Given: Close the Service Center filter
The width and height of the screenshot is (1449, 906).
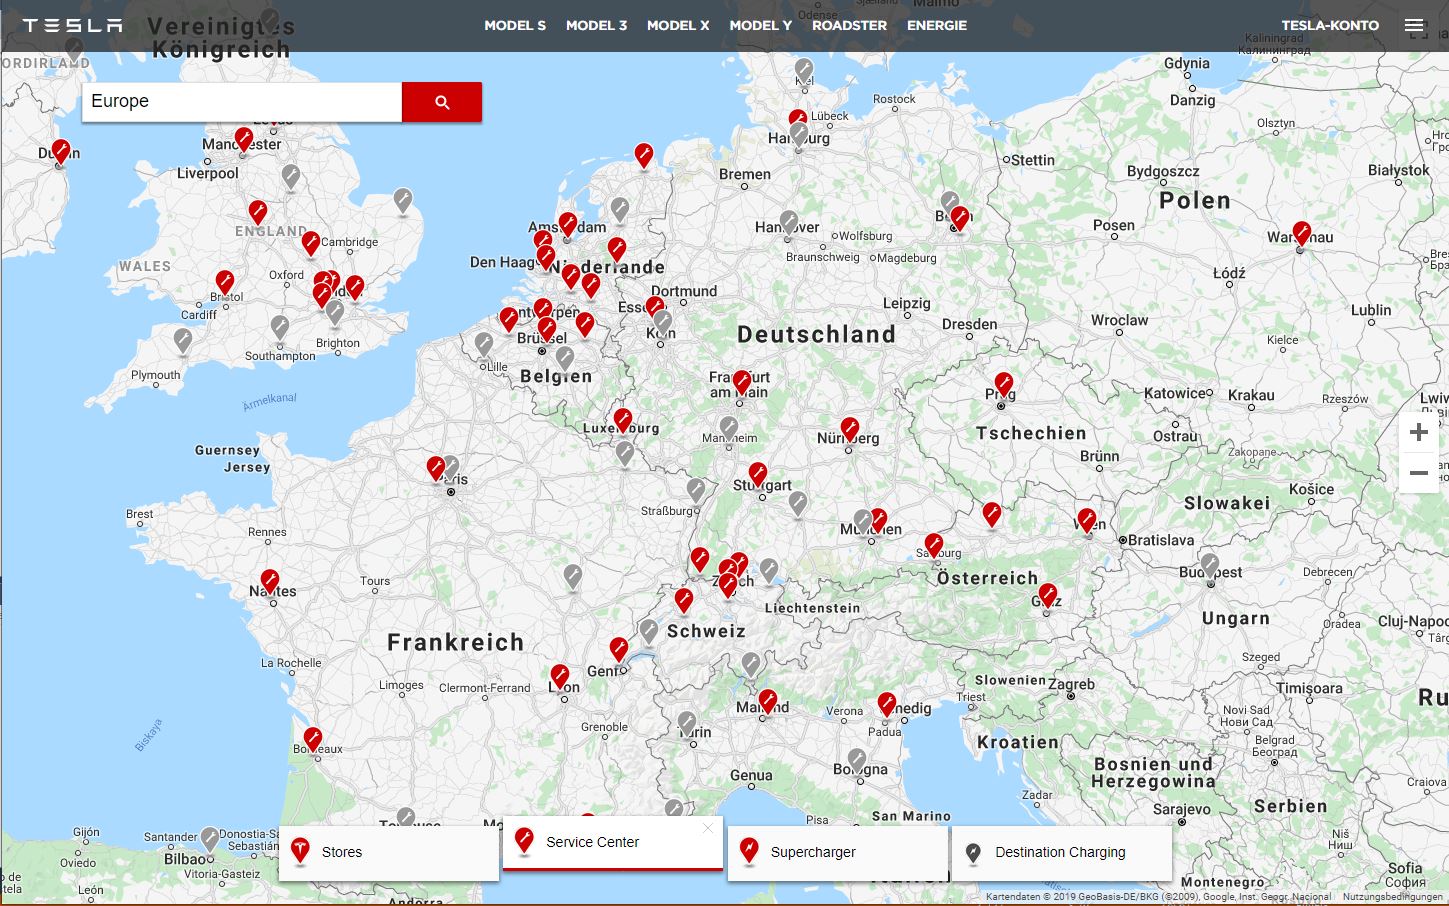Looking at the screenshot, I should click(x=708, y=828).
